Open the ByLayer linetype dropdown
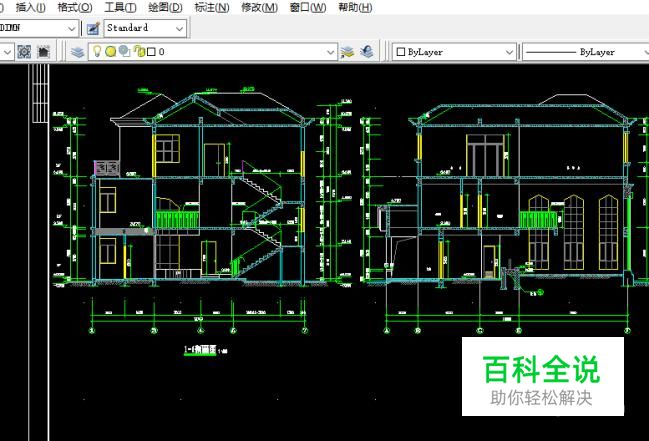 585,52
